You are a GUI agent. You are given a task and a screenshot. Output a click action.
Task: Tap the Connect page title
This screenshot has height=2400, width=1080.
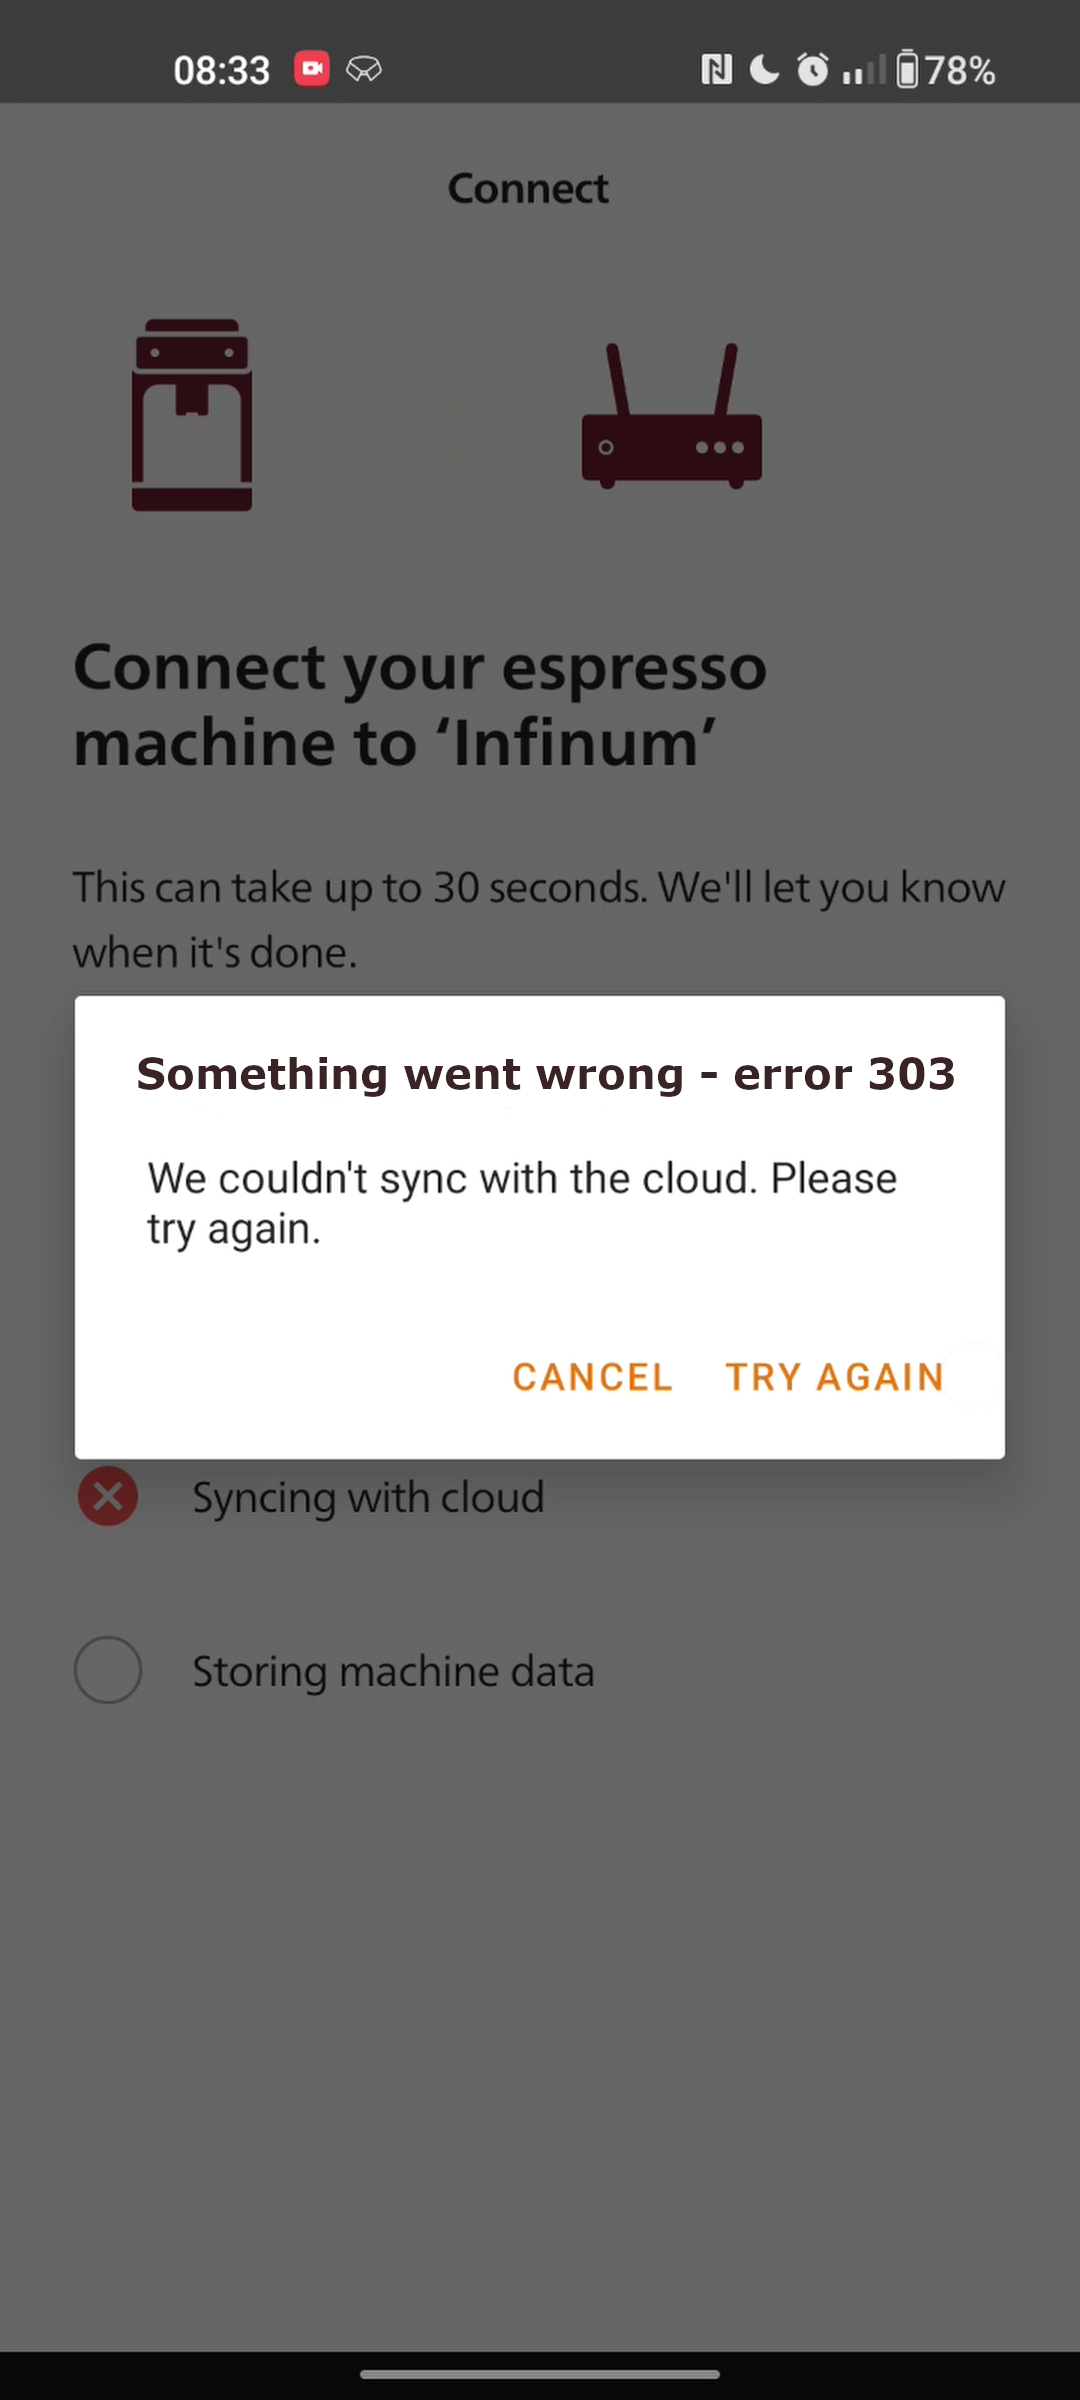click(x=528, y=188)
